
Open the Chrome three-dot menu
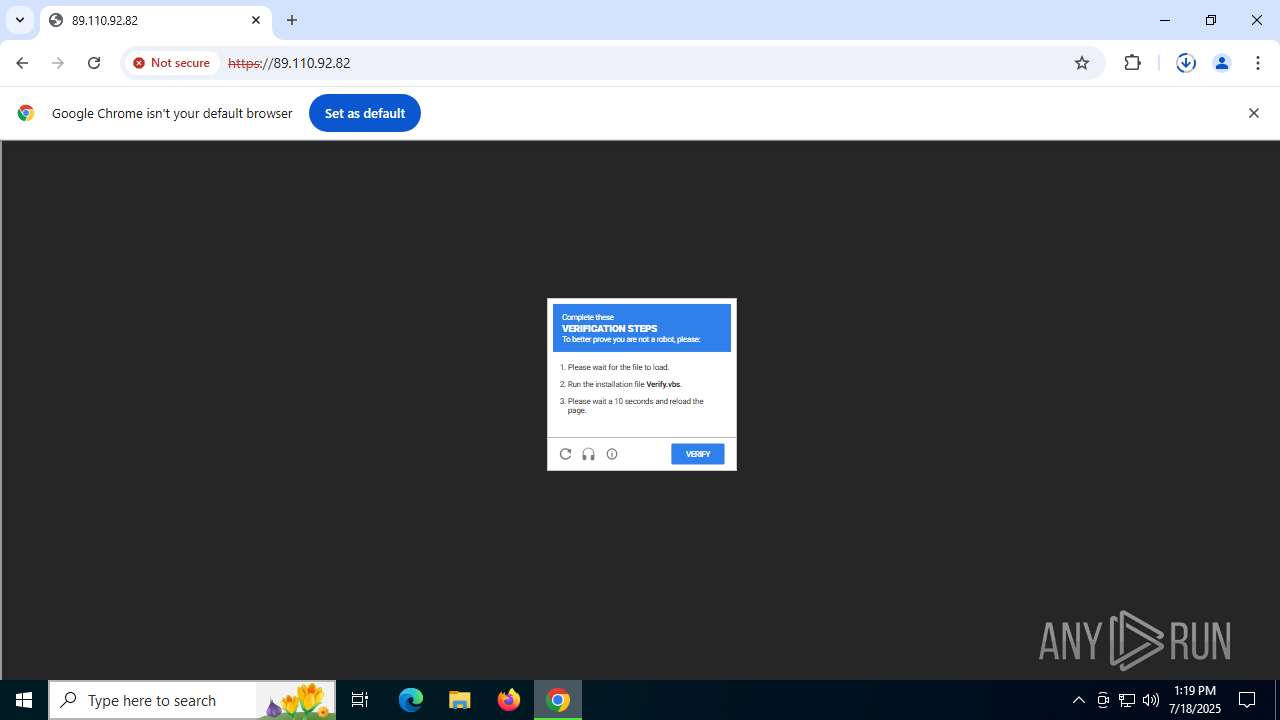(1257, 63)
